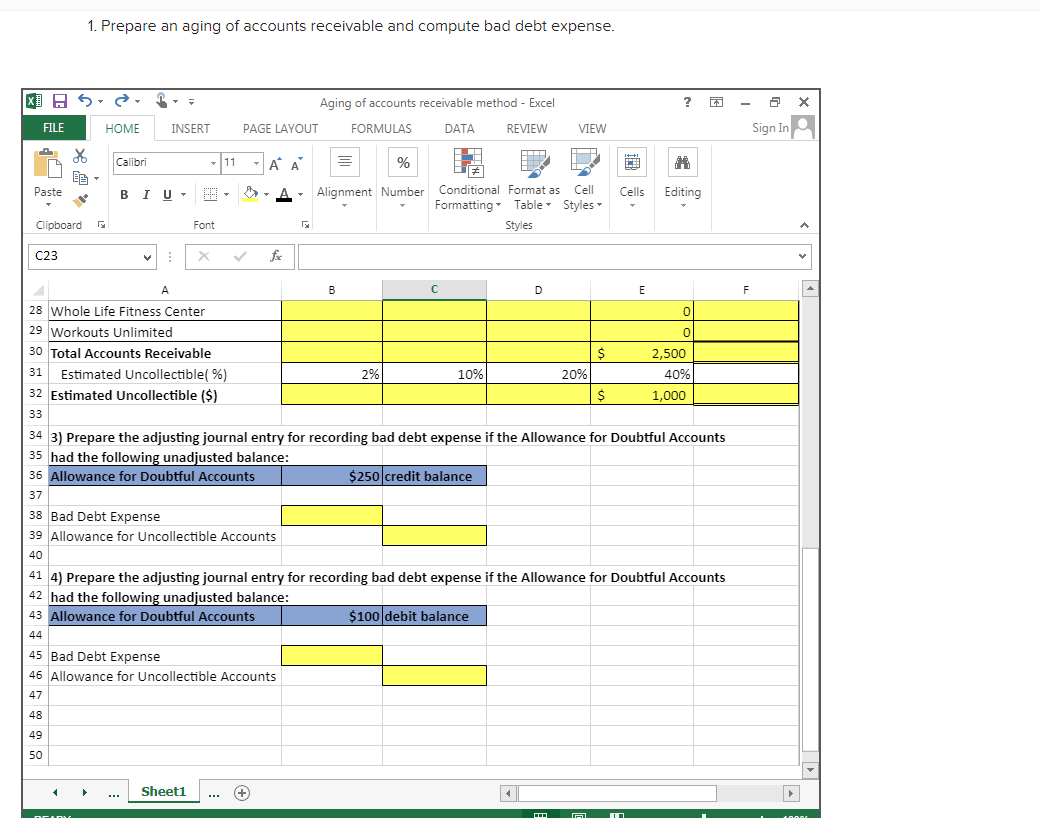Screen dimensions: 1040x832
Task: Select Bad Debt Expense yellow cell row 38
Action: click(x=332, y=516)
